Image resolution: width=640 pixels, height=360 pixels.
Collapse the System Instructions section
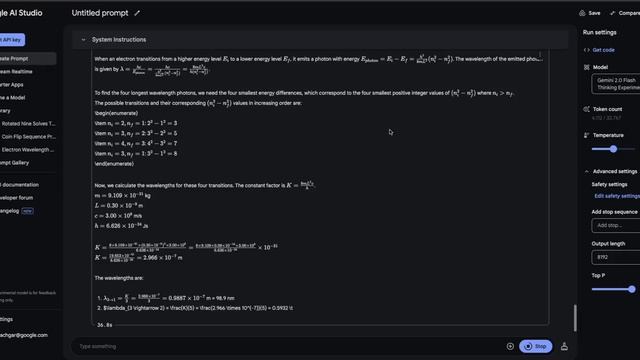(83, 40)
